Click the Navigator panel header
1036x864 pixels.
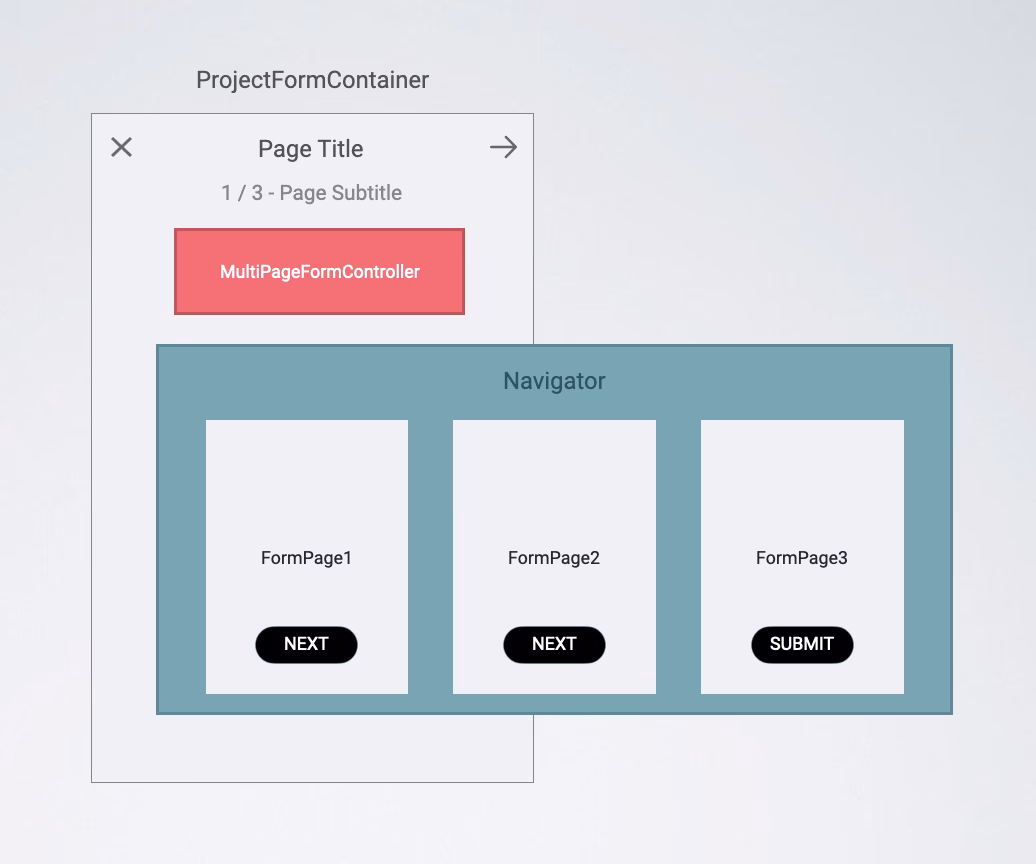point(554,381)
